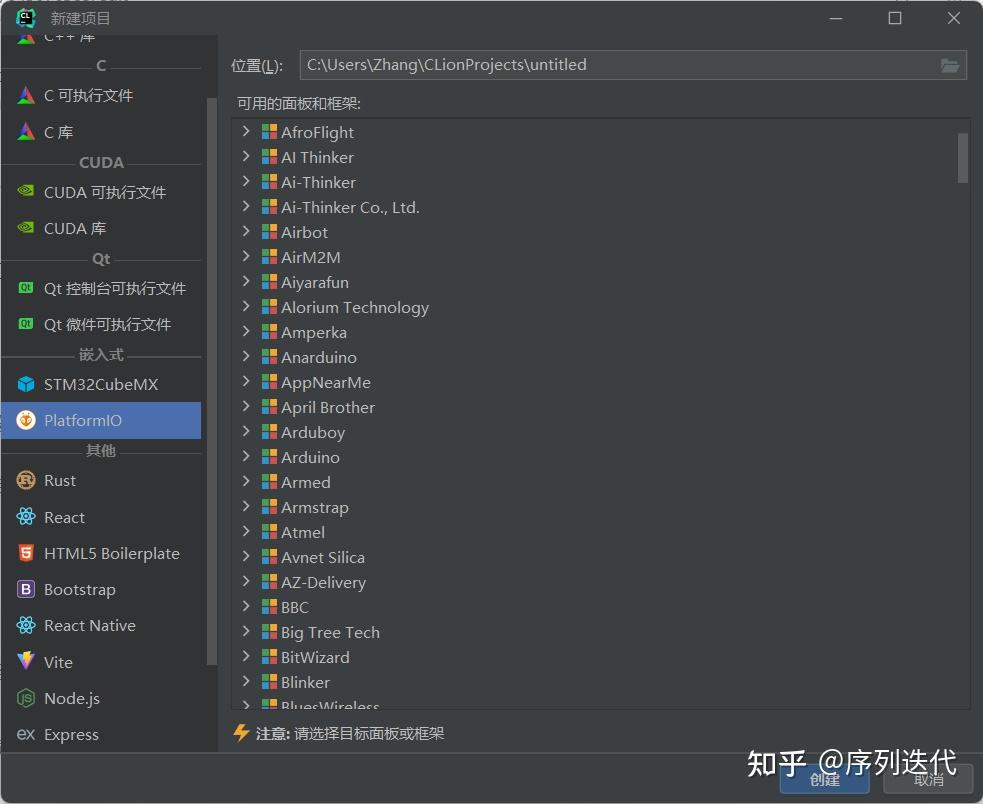Expand the AfroFlight tree node

click(x=246, y=131)
